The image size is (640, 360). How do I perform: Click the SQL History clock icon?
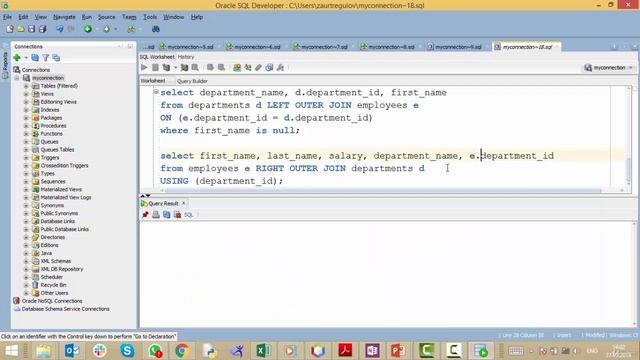tap(269, 67)
